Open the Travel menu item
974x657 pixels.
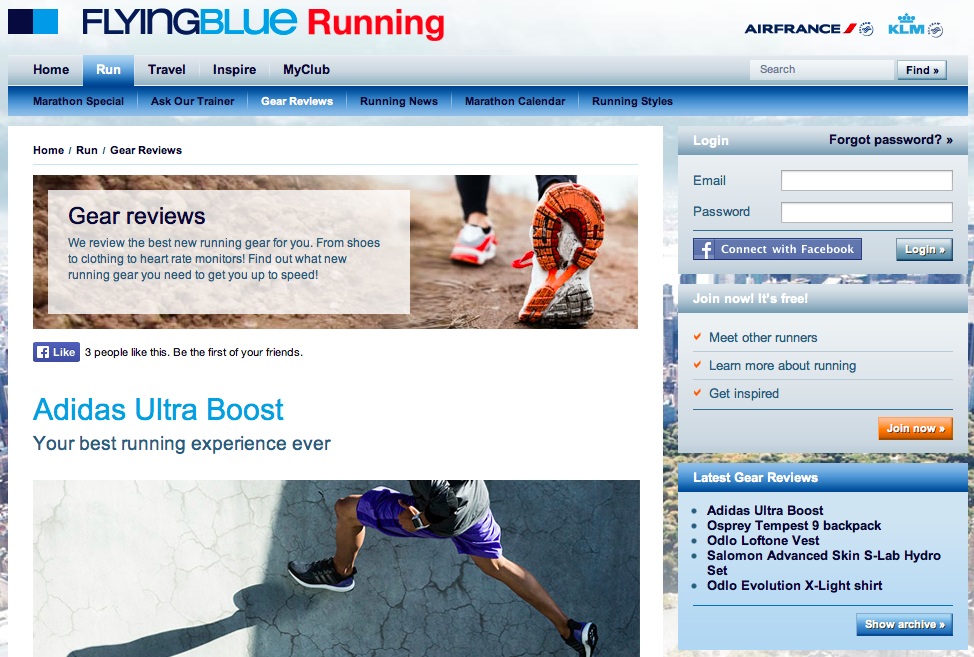166,70
